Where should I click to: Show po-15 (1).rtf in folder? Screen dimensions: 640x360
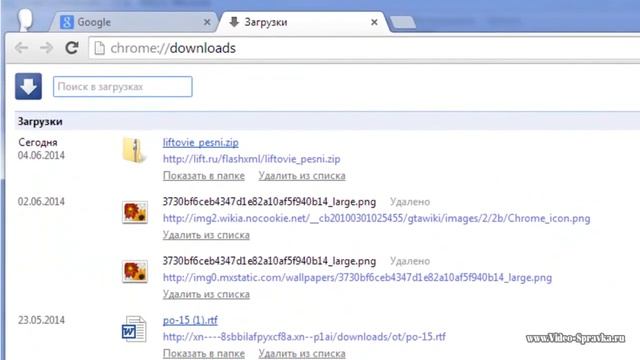(204, 353)
